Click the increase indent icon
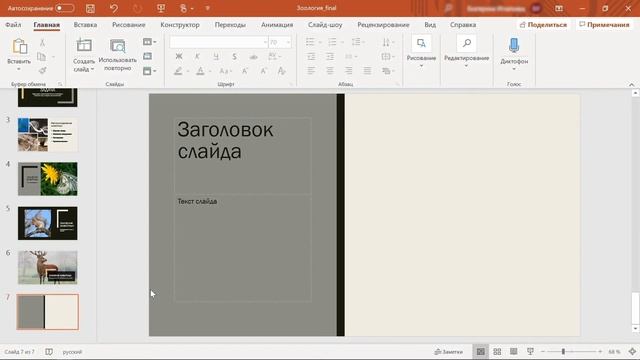The width and height of the screenshot is (640, 360). pos(330,57)
